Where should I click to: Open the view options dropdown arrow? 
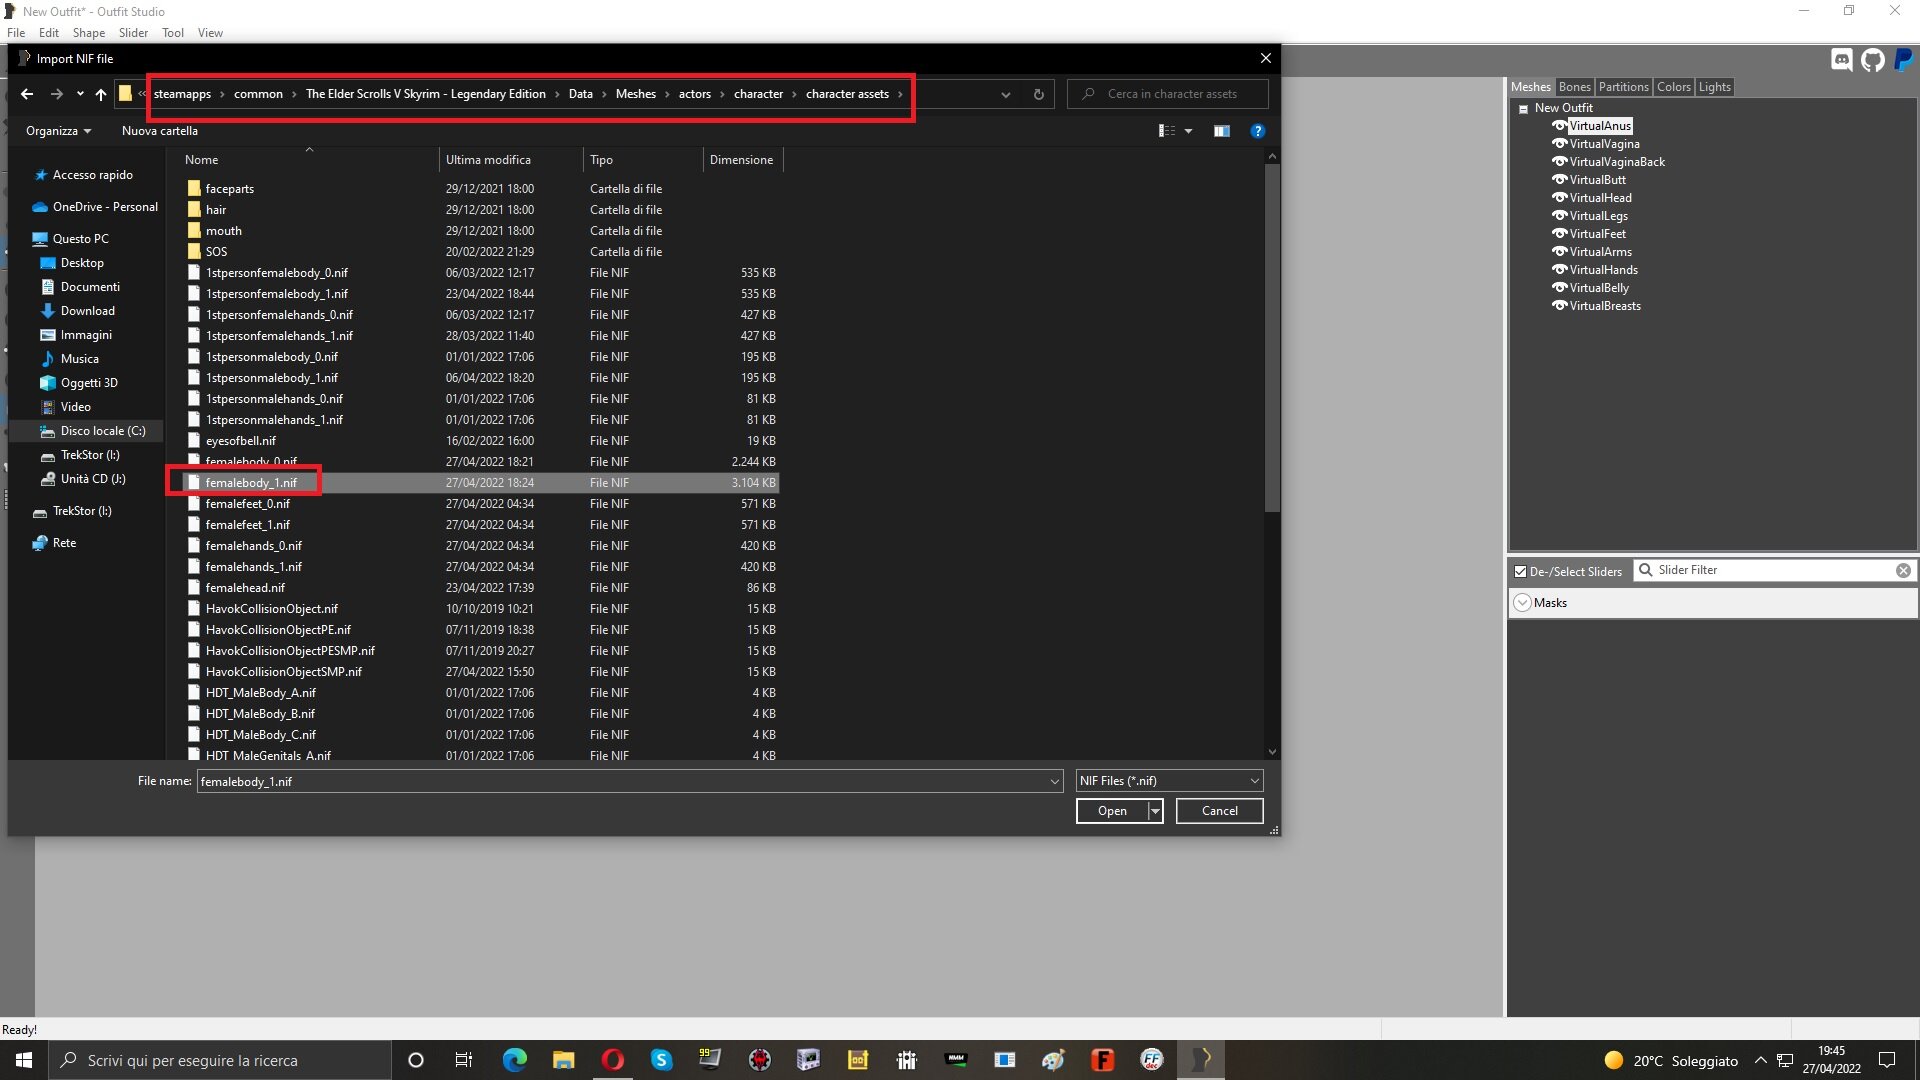pyautogui.click(x=1188, y=131)
